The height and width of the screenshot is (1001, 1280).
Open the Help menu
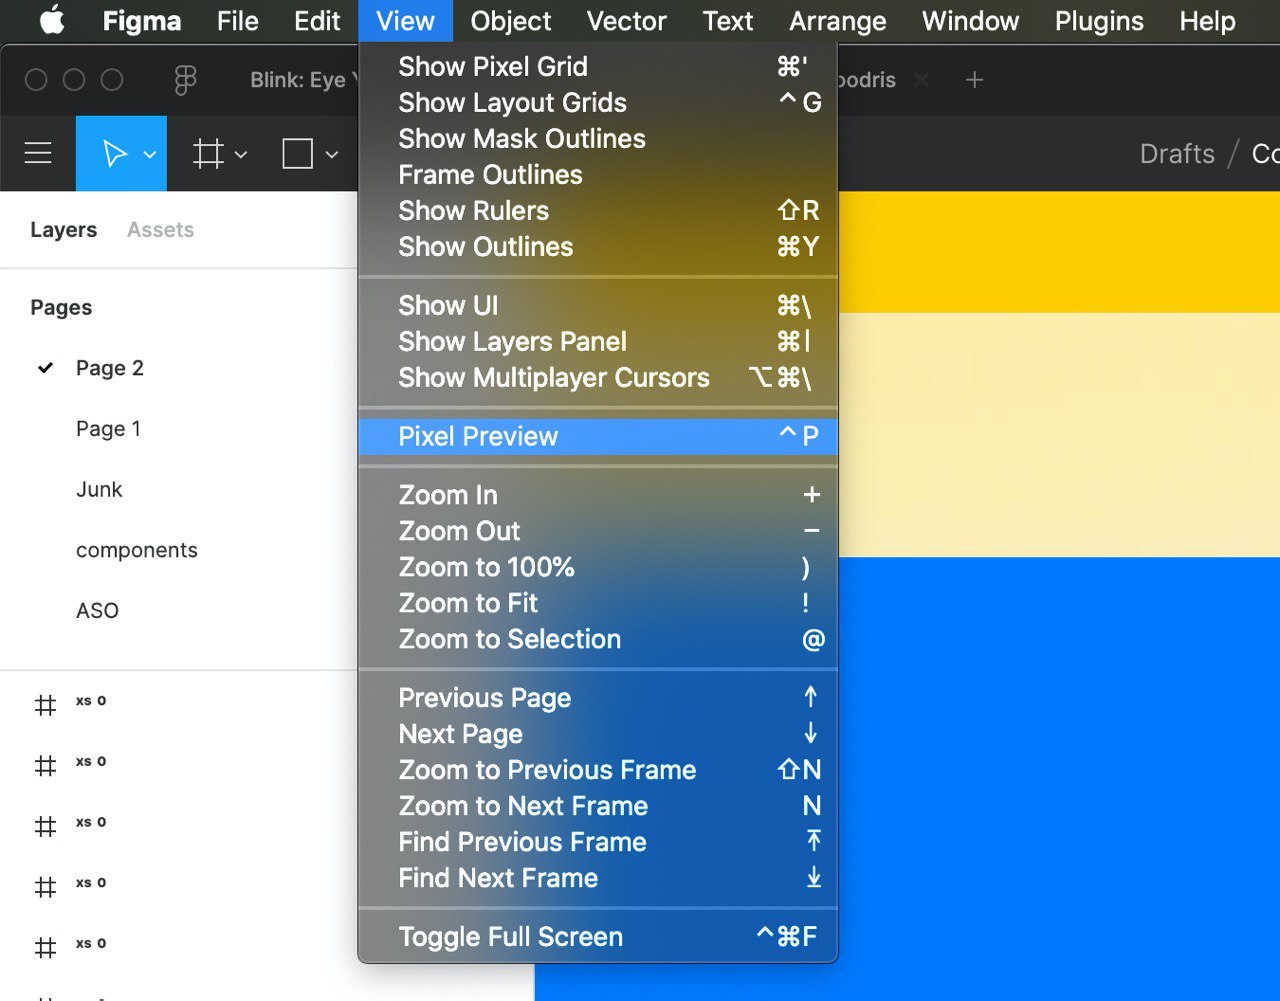coord(1208,21)
